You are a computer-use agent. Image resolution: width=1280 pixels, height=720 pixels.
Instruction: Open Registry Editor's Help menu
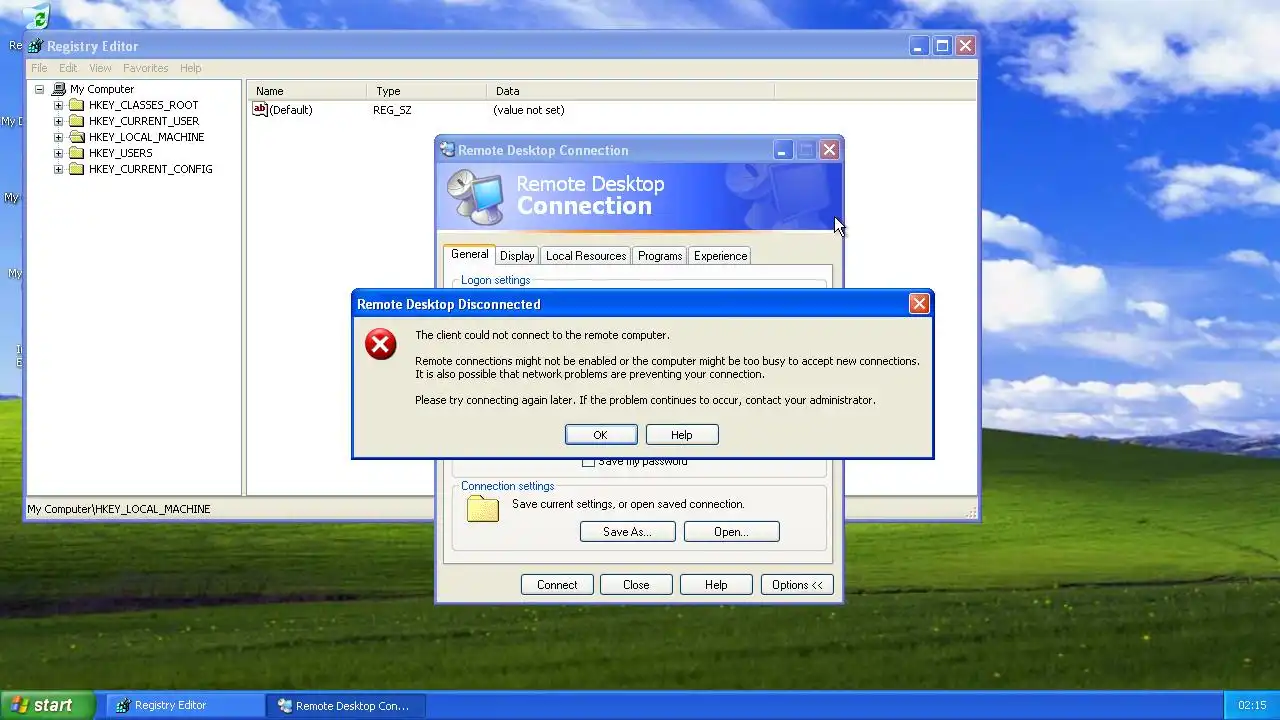191,68
